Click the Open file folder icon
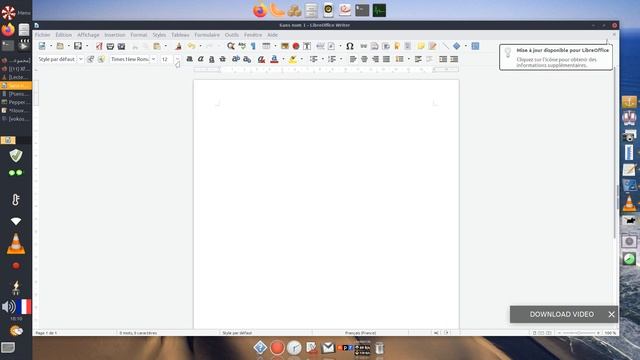This screenshot has height=360, width=640. tap(60, 46)
